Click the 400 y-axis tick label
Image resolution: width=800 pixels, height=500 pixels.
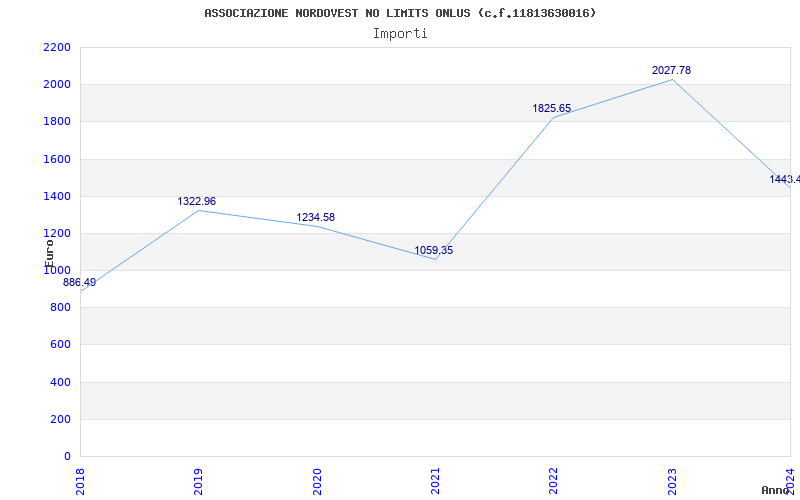(x=61, y=382)
